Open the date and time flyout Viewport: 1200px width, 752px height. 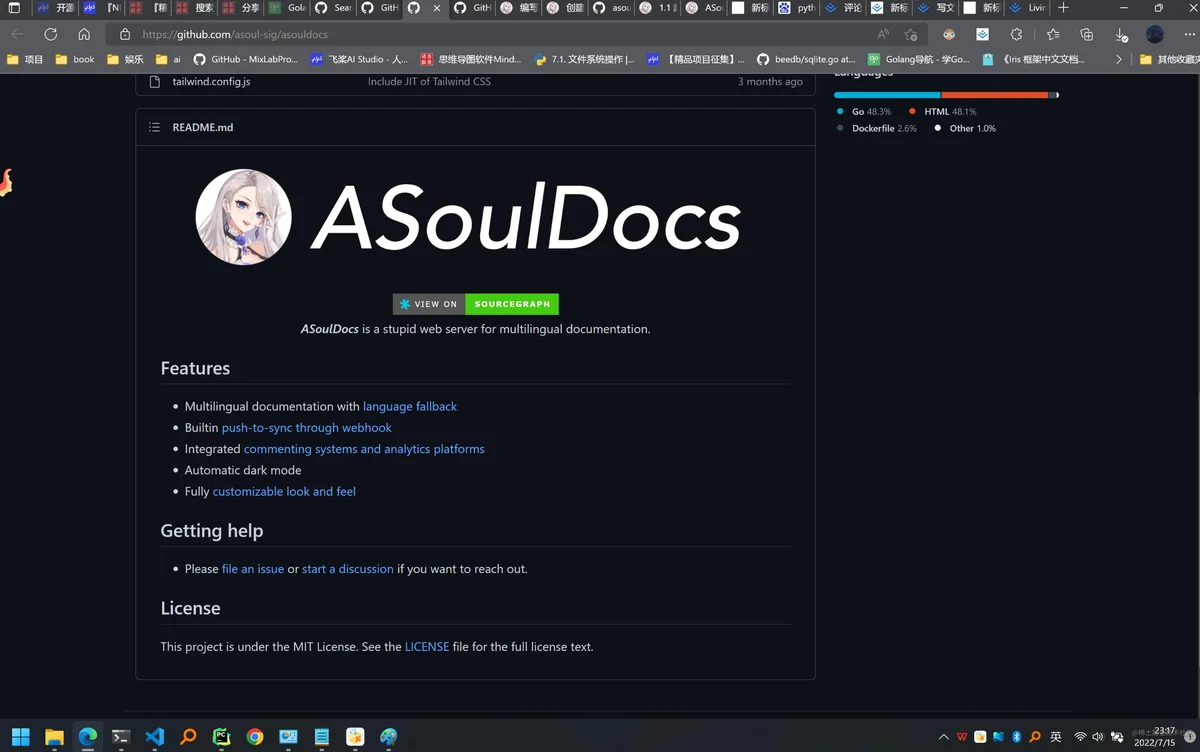tap(1155, 737)
